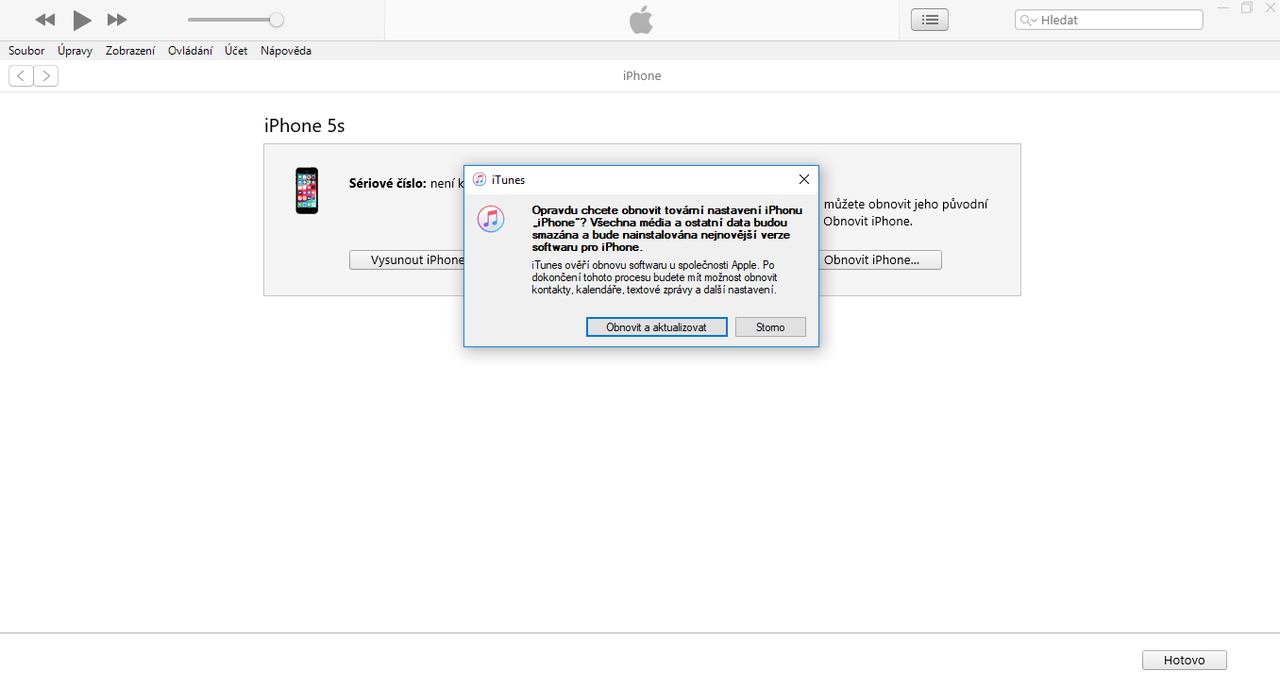Open the Ovládání menu
The image size is (1280, 685).
point(190,51)
